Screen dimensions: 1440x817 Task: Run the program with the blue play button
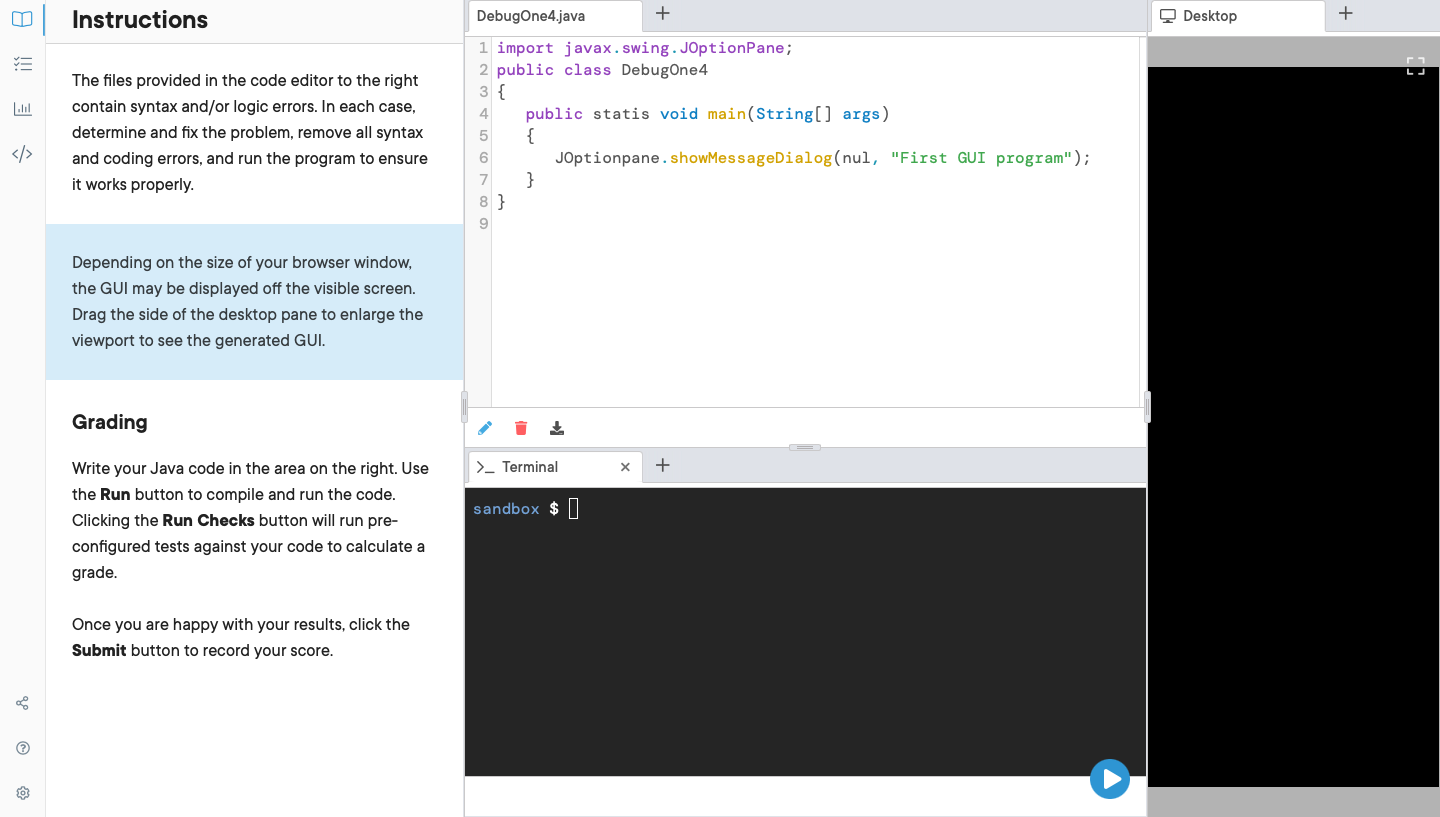1109,779
